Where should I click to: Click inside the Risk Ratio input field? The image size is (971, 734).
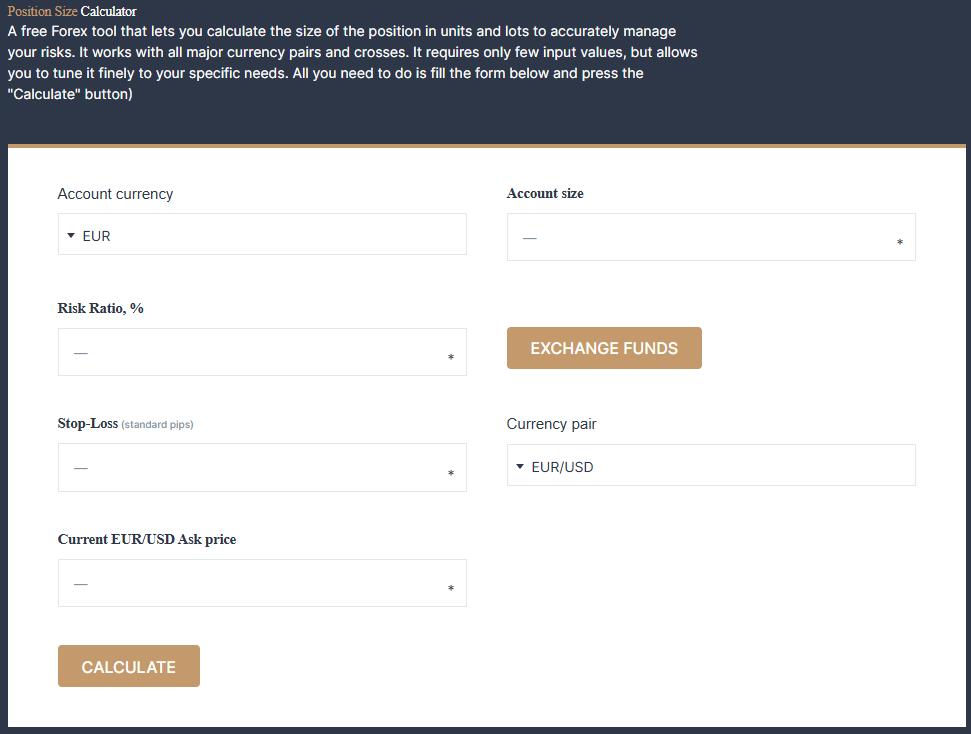click(x=262, y=352)
